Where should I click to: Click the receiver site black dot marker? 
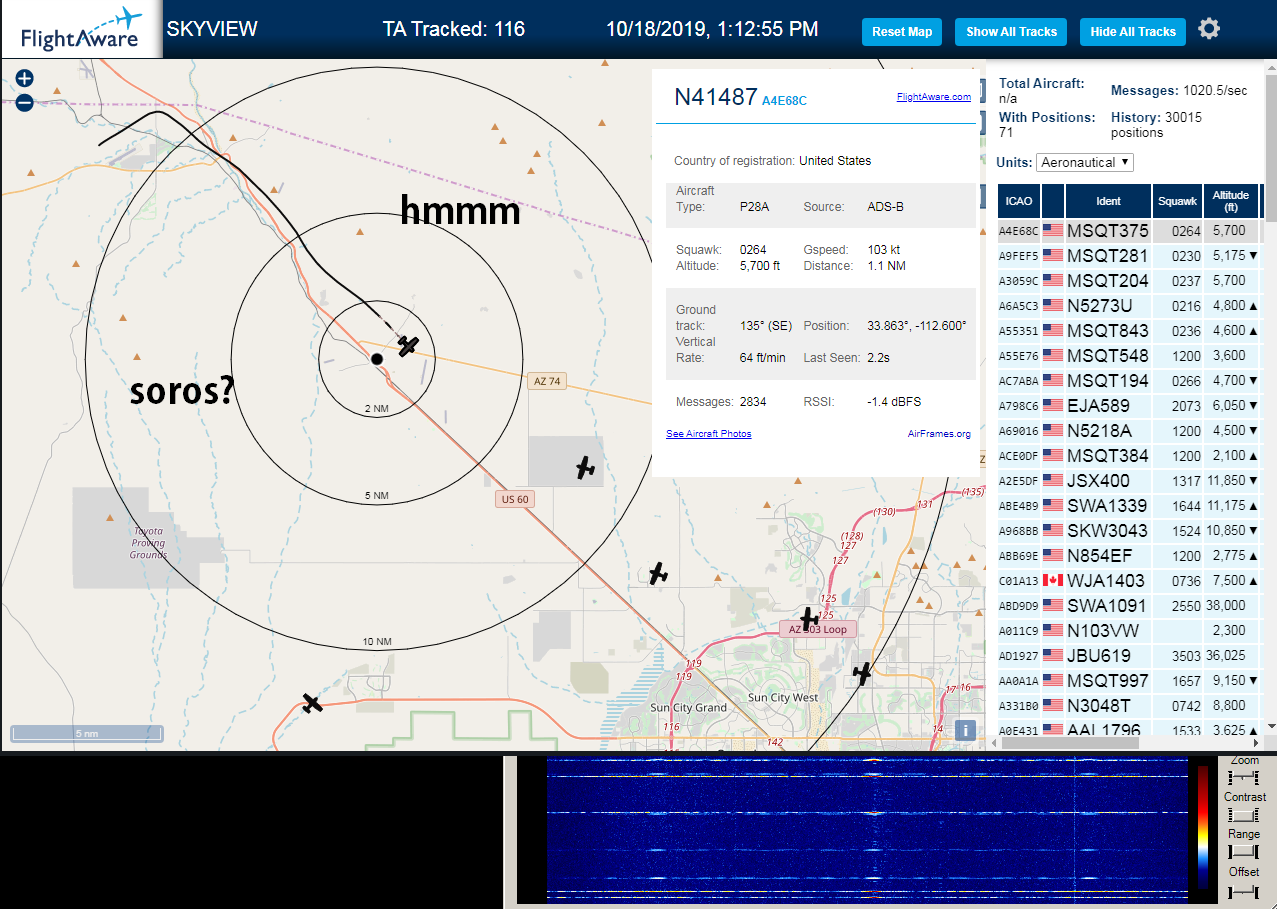[x=377, y=358]
